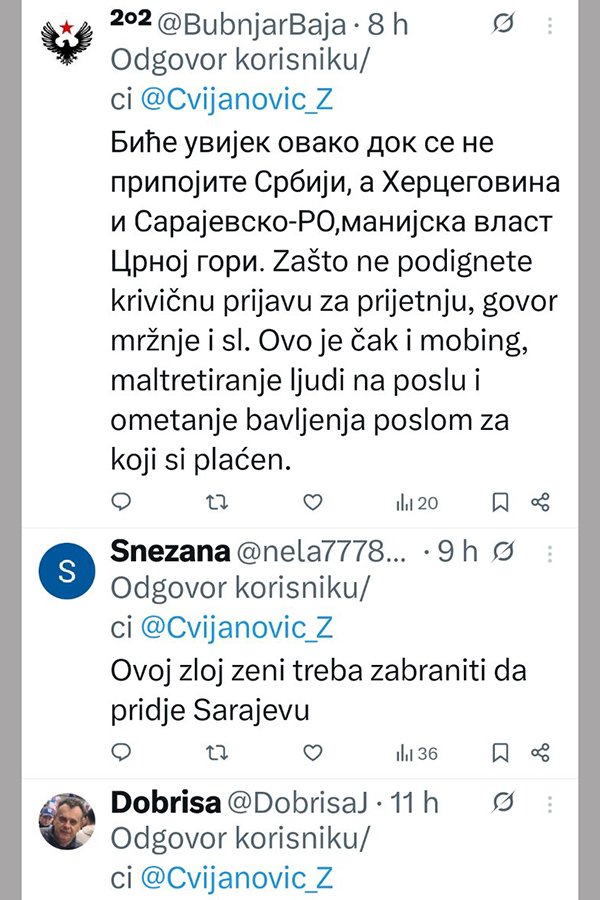Bookmark BubnjarBaja's tweet
Viewport: 600px width, 900px height.
coord(501,502)
